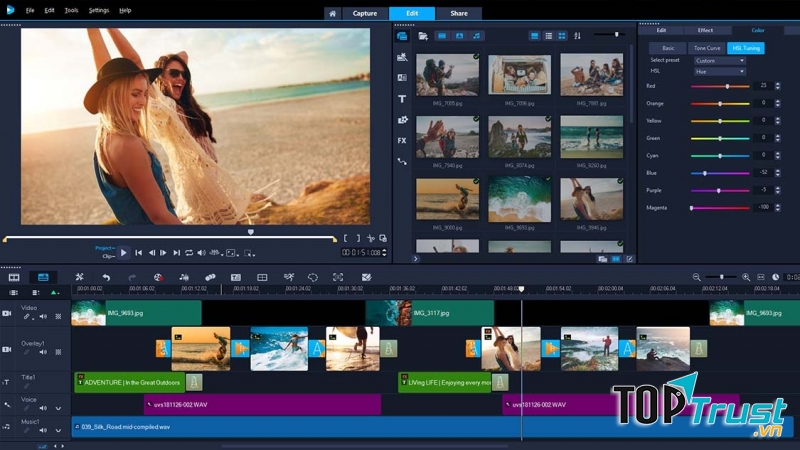Viewport: 800px width, 450px height.
Task: Open the Mask Creator icon
Action: coord(313,277)
